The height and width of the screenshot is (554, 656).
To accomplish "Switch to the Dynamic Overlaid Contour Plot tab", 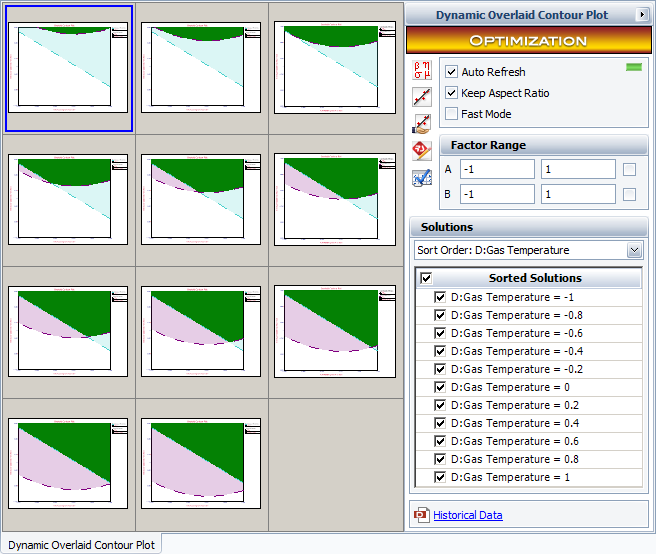I will click(82, 544).
